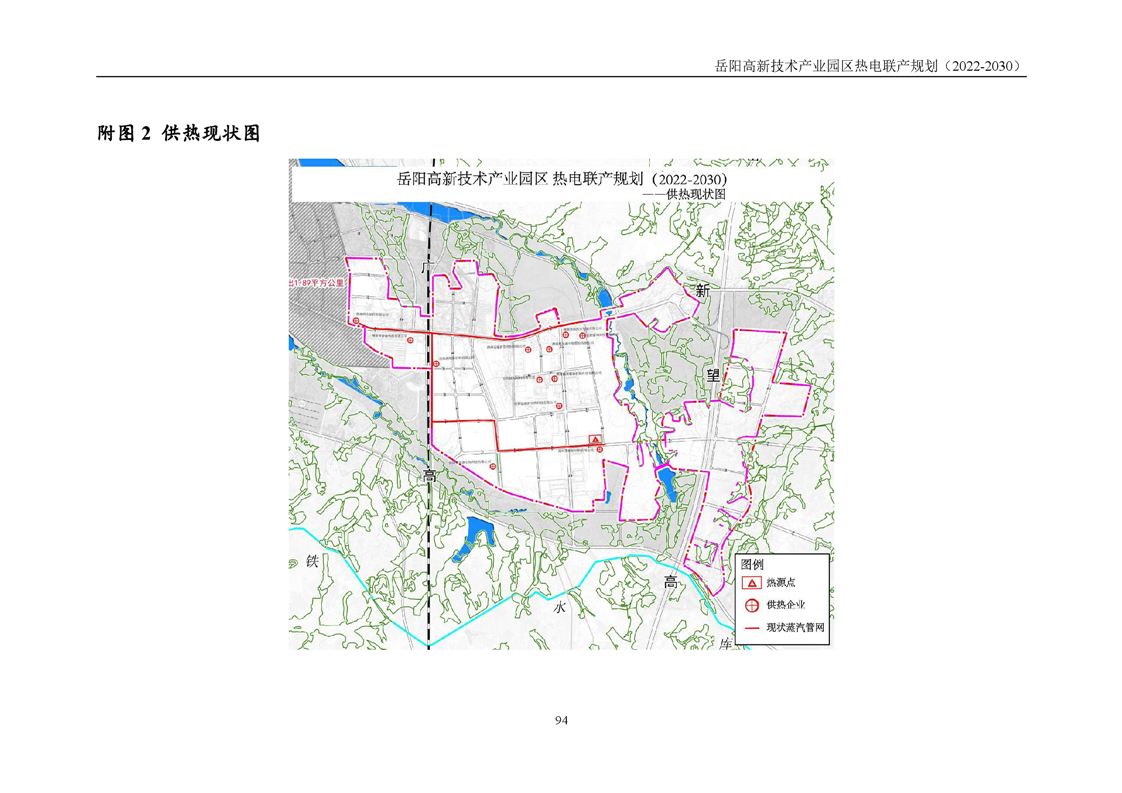Screen dimensions: 1122x793
Task: Click the 铁 character label at the map's left edge
Action: tap(311, 562)
